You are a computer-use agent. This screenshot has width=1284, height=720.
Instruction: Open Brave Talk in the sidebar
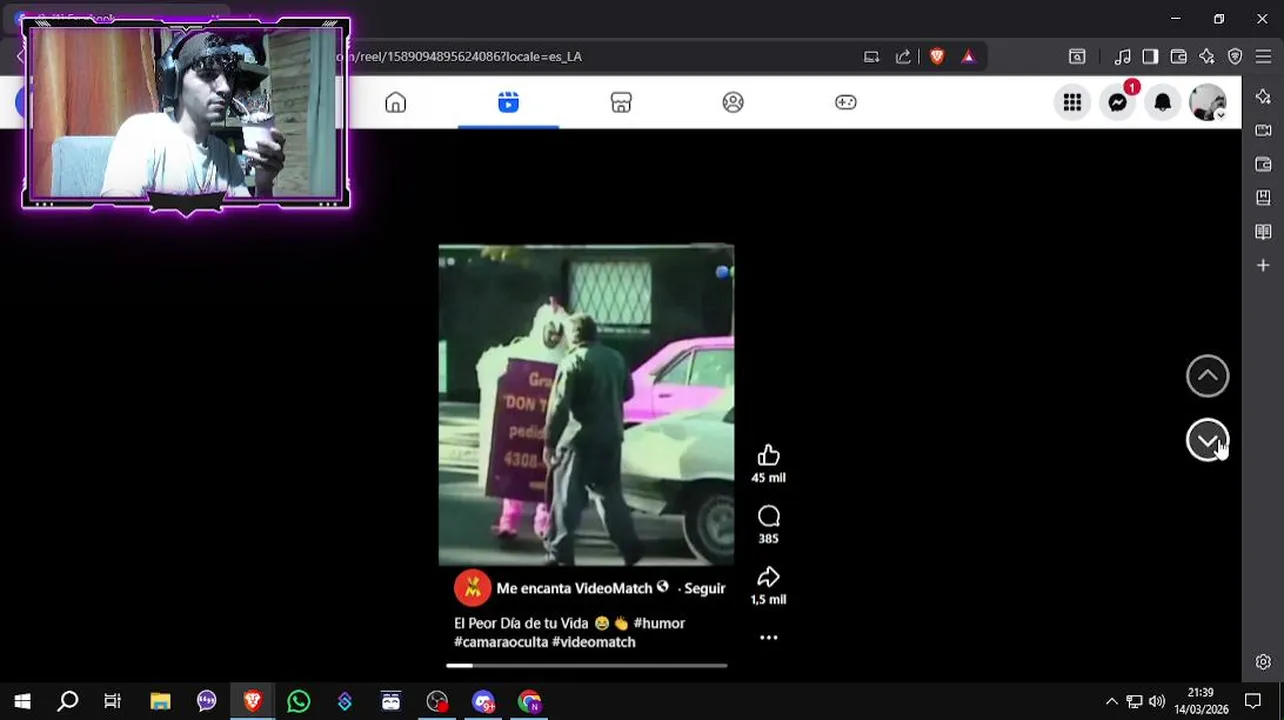1263,130
